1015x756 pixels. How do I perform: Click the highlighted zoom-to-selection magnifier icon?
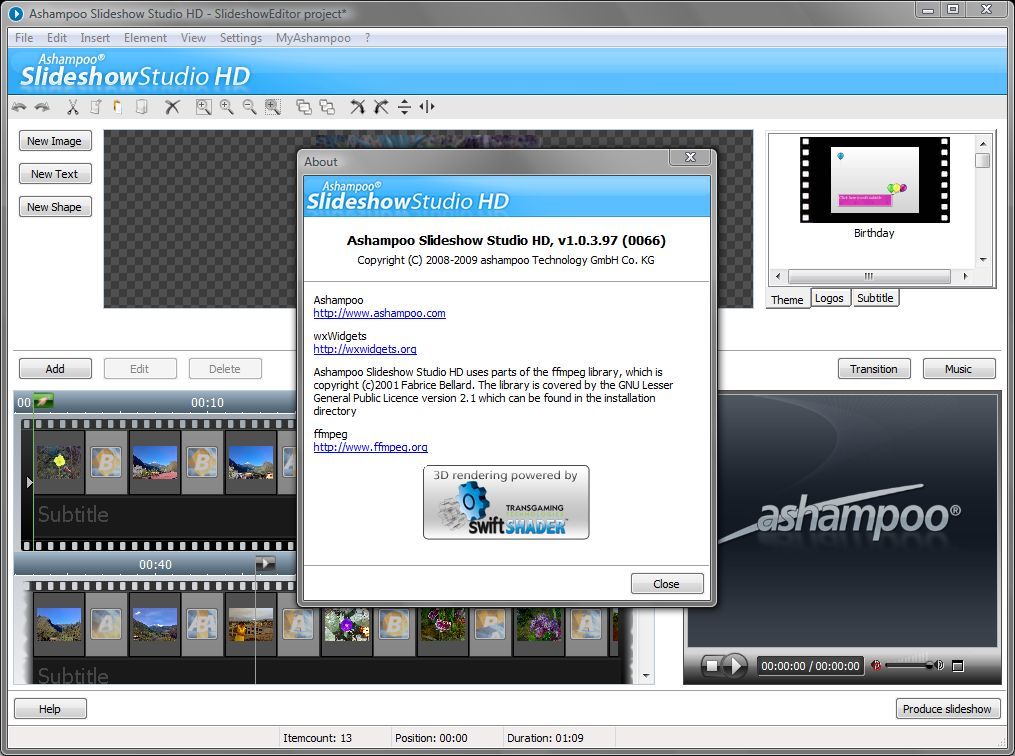272,106
